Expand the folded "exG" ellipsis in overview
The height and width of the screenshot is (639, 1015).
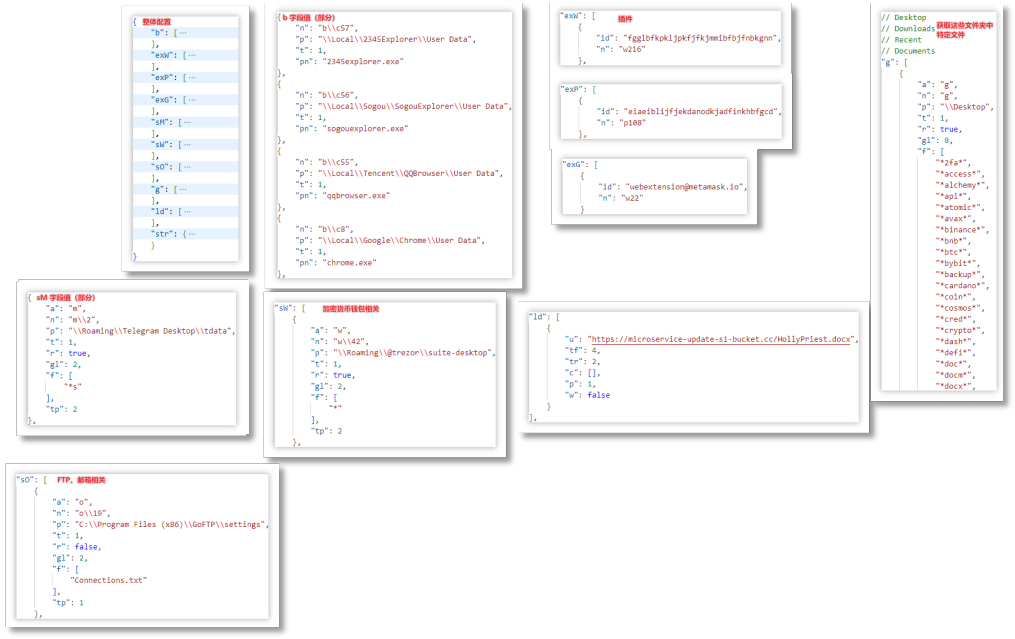190,100
